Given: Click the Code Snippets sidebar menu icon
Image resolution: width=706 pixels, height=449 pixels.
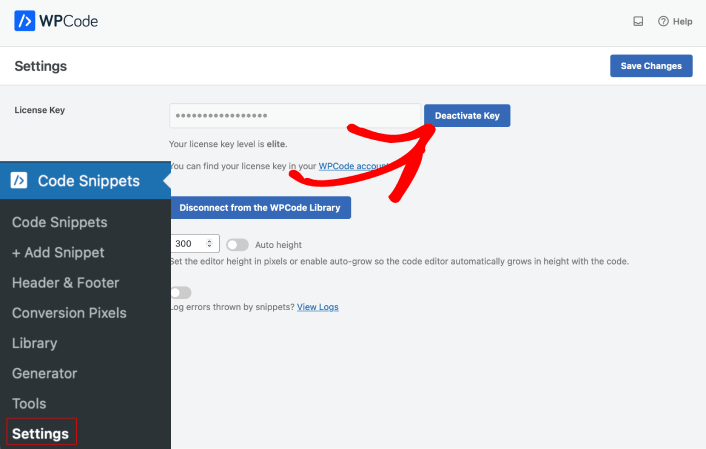Looking at the screenshot, I should pos(19,180).
